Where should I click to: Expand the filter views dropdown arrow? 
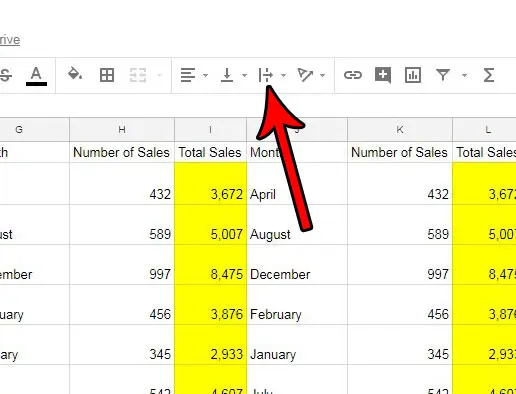(x=464, y=75)
